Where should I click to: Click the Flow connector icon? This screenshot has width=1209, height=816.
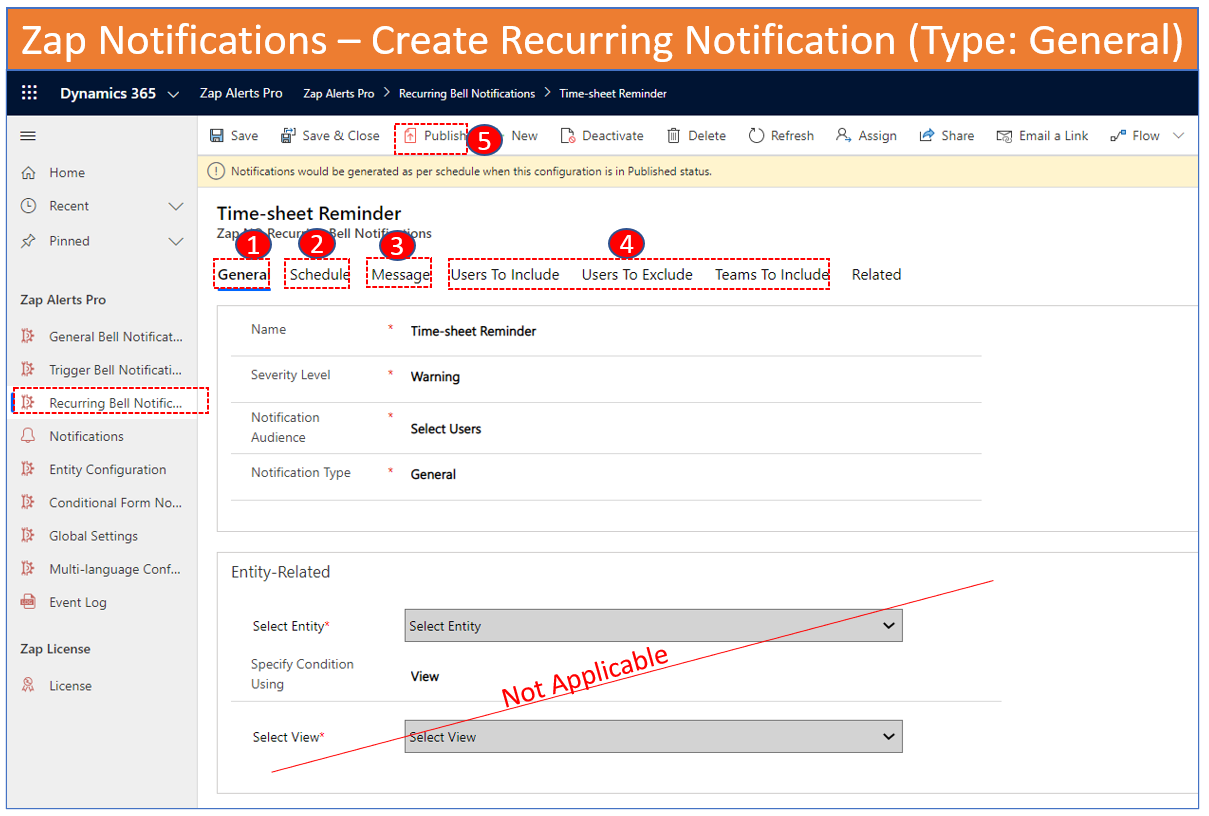[1118, 136]
